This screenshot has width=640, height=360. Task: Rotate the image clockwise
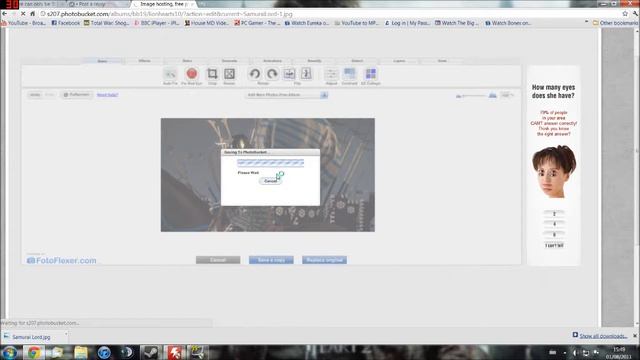[x=272, y=74]
